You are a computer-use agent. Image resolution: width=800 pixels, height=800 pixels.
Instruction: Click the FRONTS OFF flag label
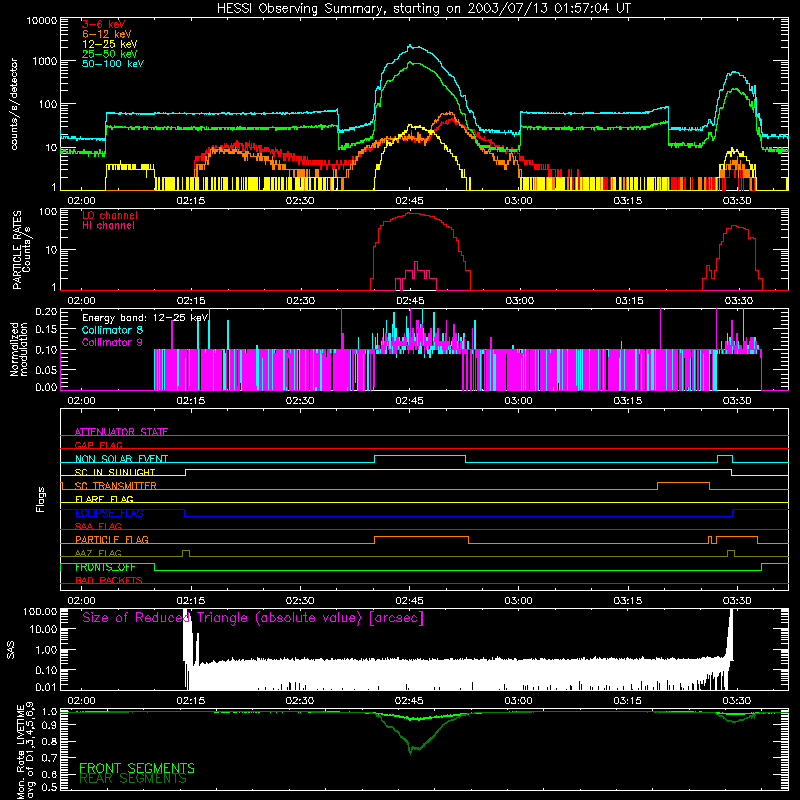[x=105, y=567]
